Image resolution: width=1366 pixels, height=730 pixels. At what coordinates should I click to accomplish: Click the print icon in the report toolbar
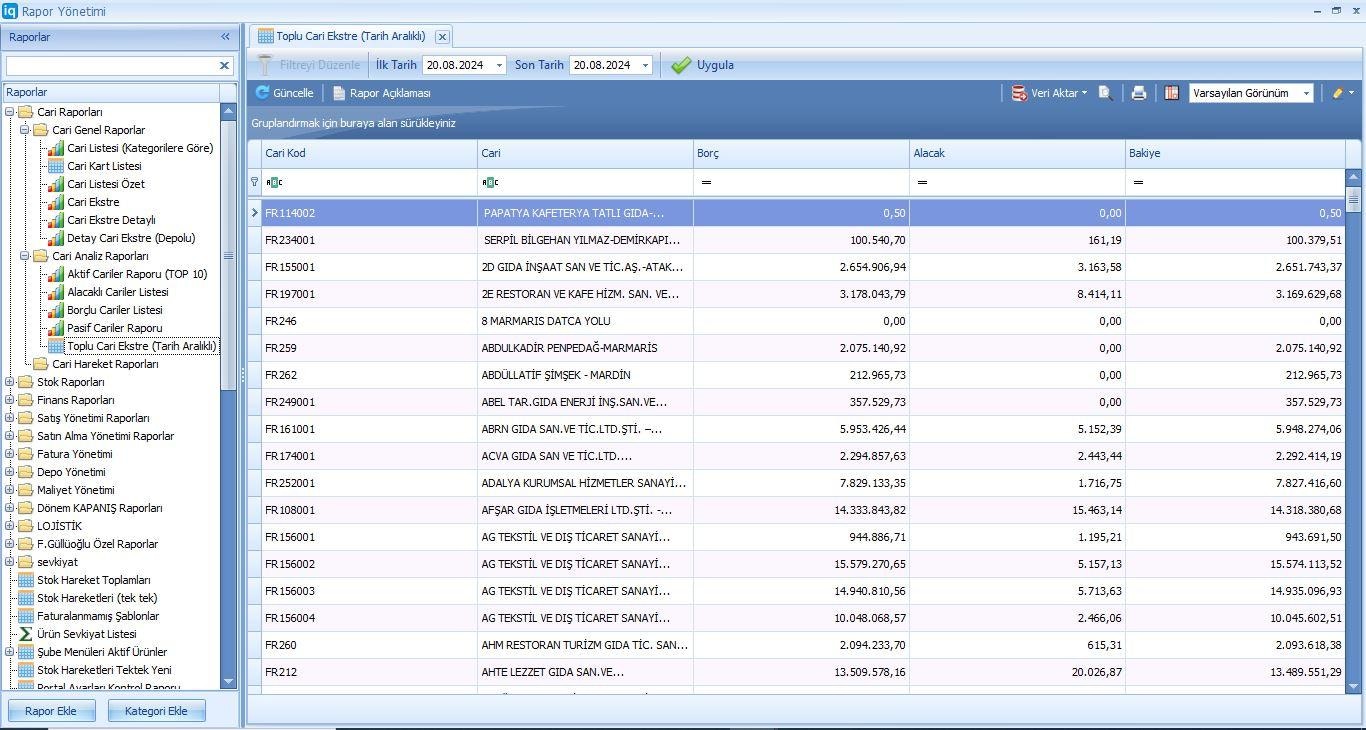1138,93
